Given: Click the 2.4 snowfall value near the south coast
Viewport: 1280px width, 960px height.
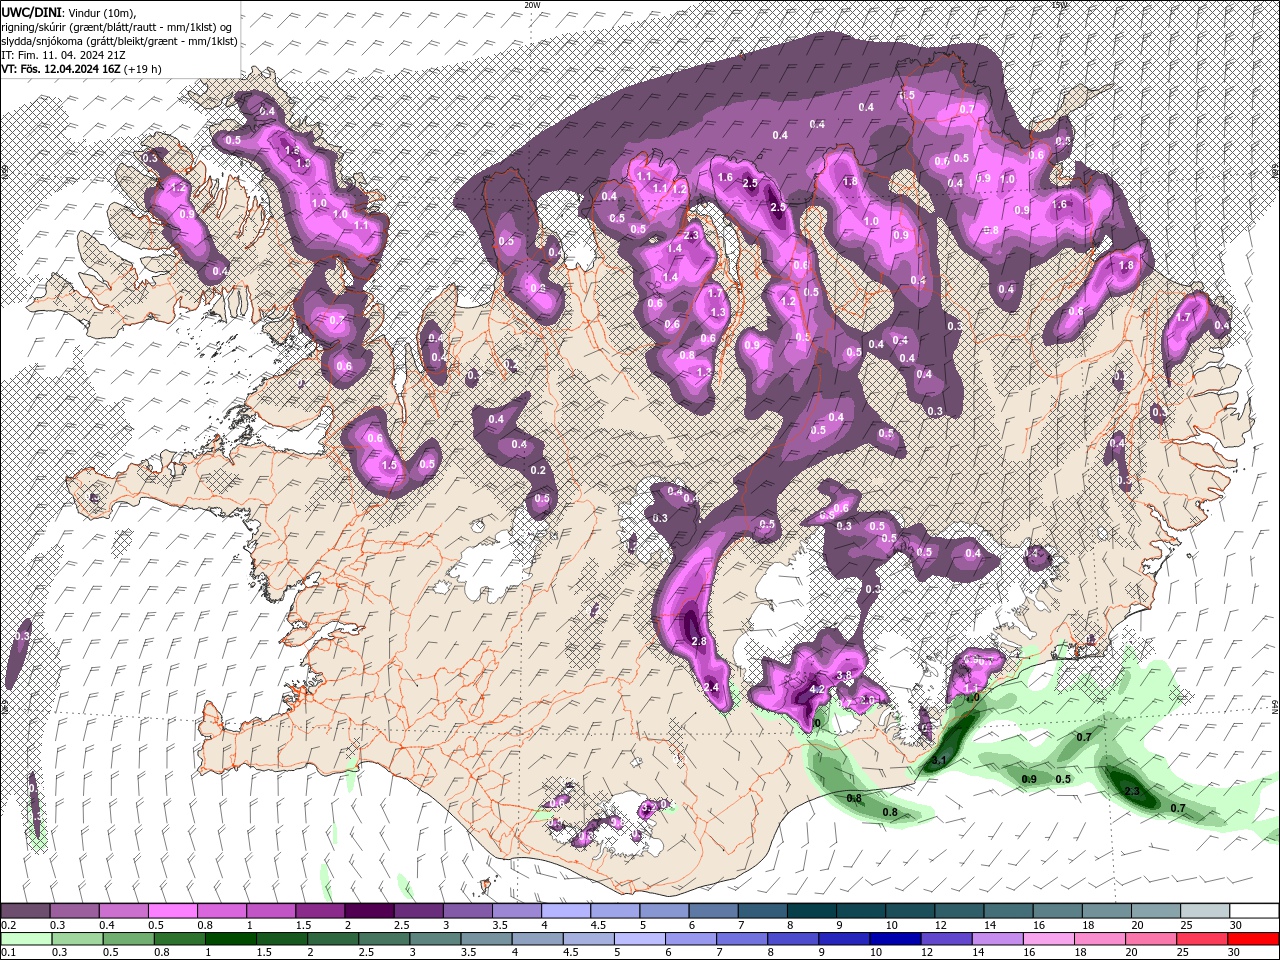Looking at the screenshot, I should click(x=712, y=687).
